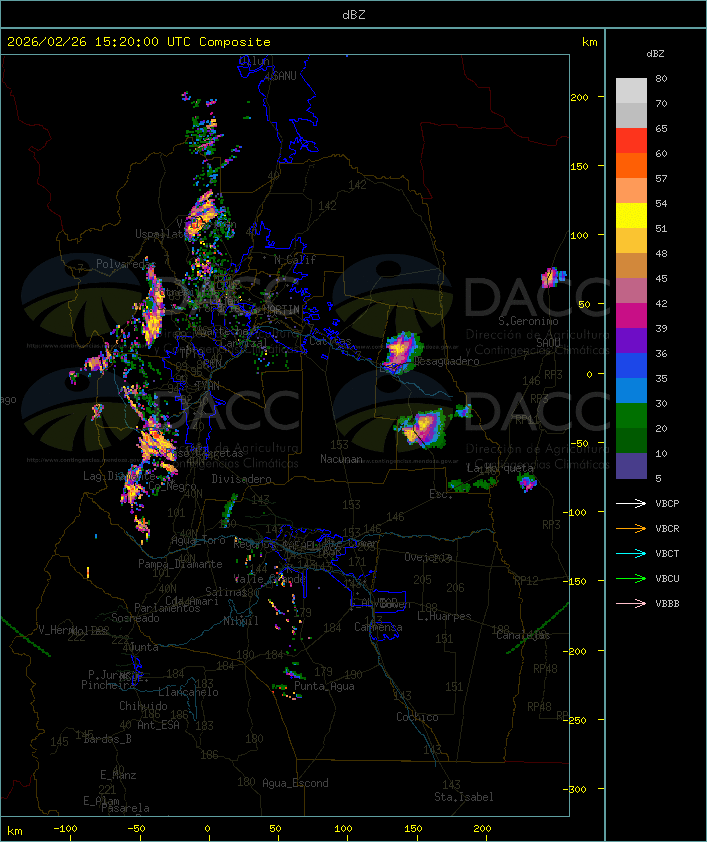This screenshot has height=842, width=707.
Task: Click the Divisadero map label
Action: tap(242, 478)
